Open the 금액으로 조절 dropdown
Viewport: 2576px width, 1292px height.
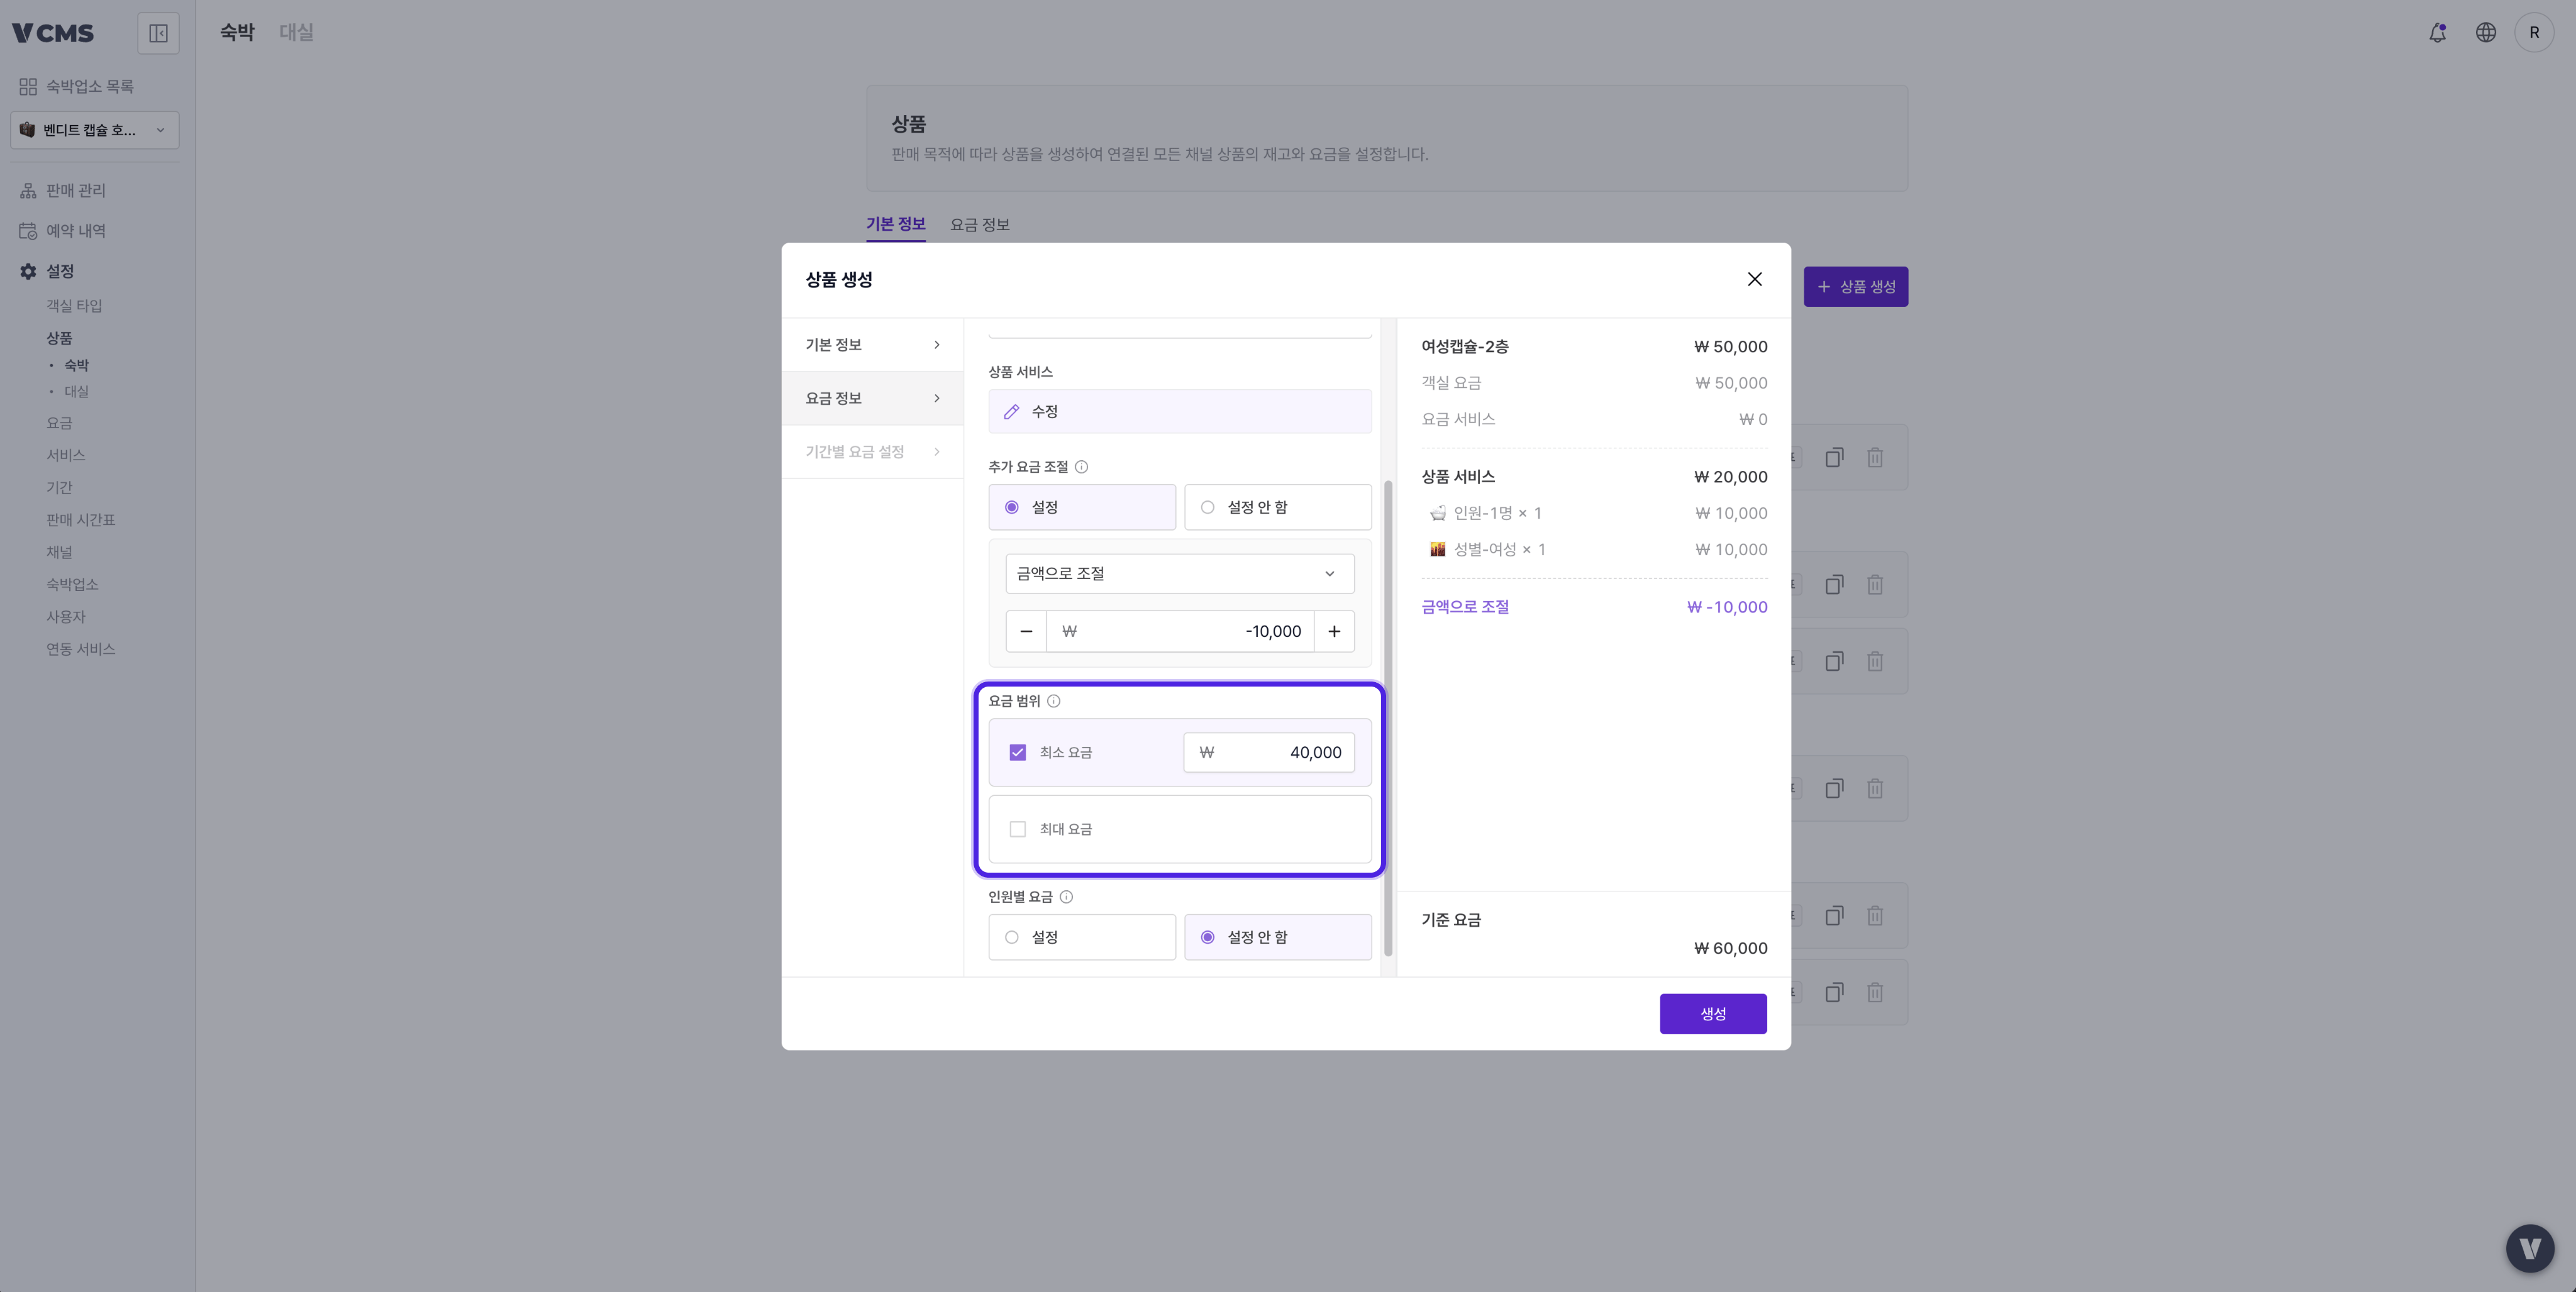pyautogui.click(x=1180, y=573)
